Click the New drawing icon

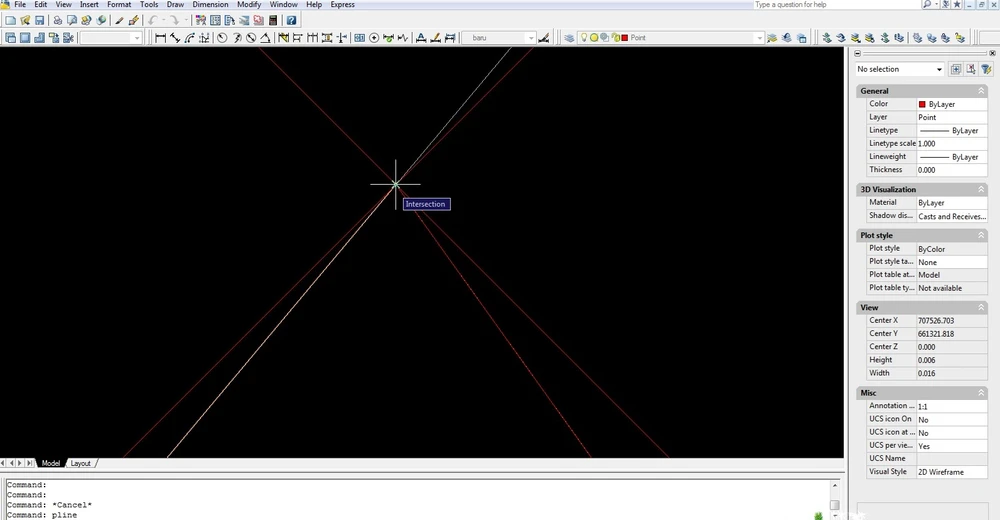[11, 20]
